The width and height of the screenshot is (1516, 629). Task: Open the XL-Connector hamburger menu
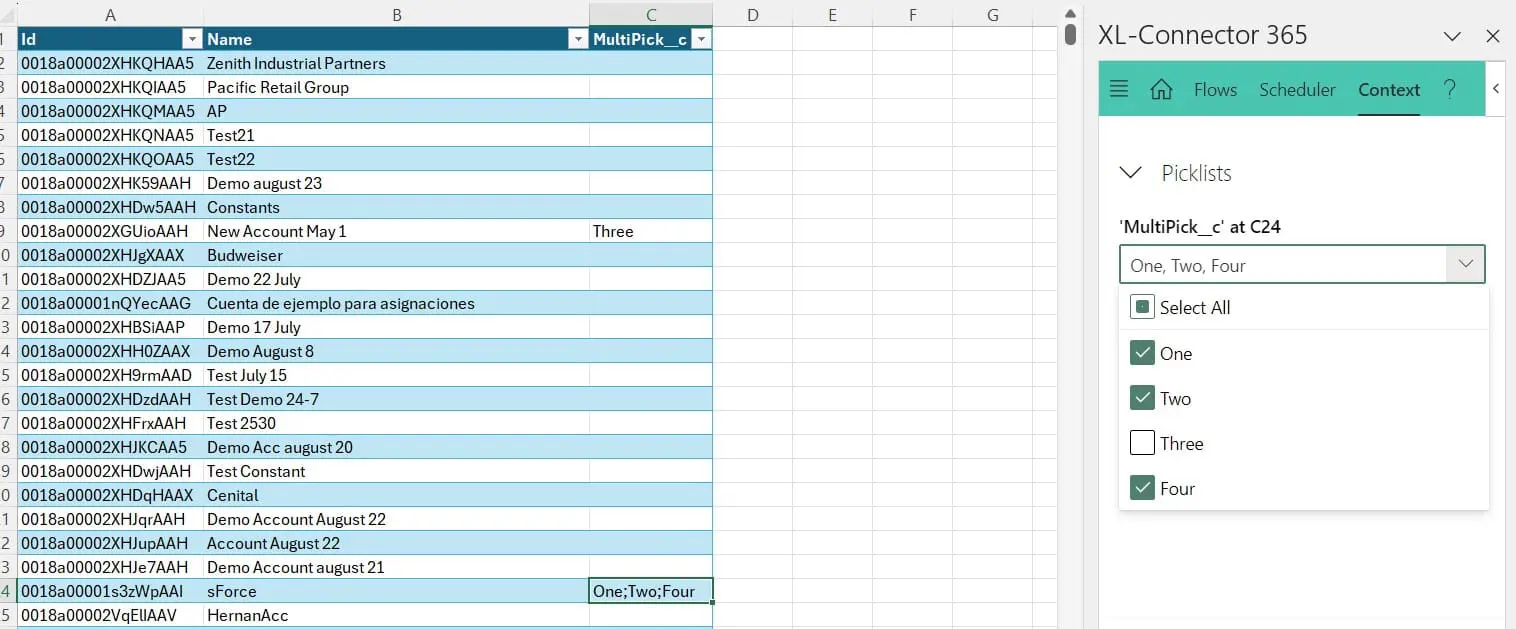coord(1119,89)
